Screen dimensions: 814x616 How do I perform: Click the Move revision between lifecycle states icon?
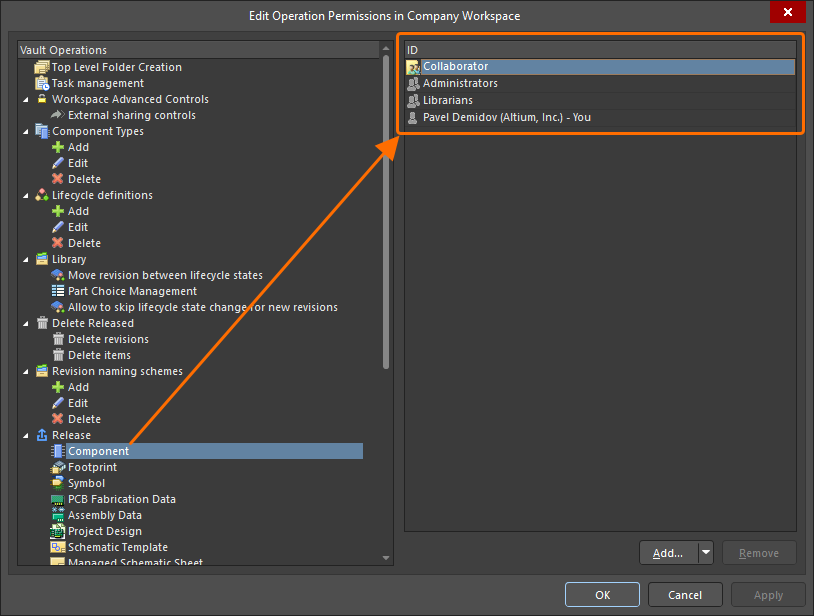[x=58, y=275]
